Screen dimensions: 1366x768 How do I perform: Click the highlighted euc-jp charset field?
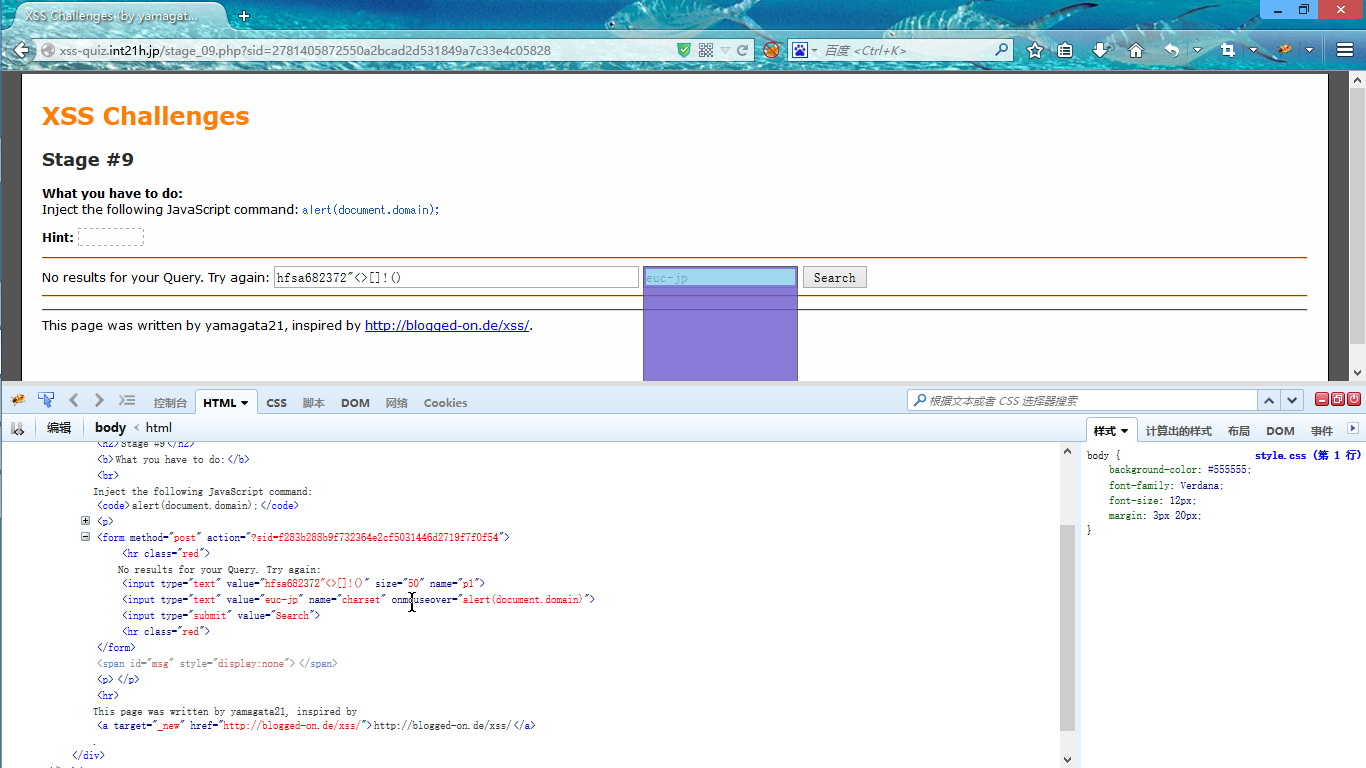pos(720,277)
